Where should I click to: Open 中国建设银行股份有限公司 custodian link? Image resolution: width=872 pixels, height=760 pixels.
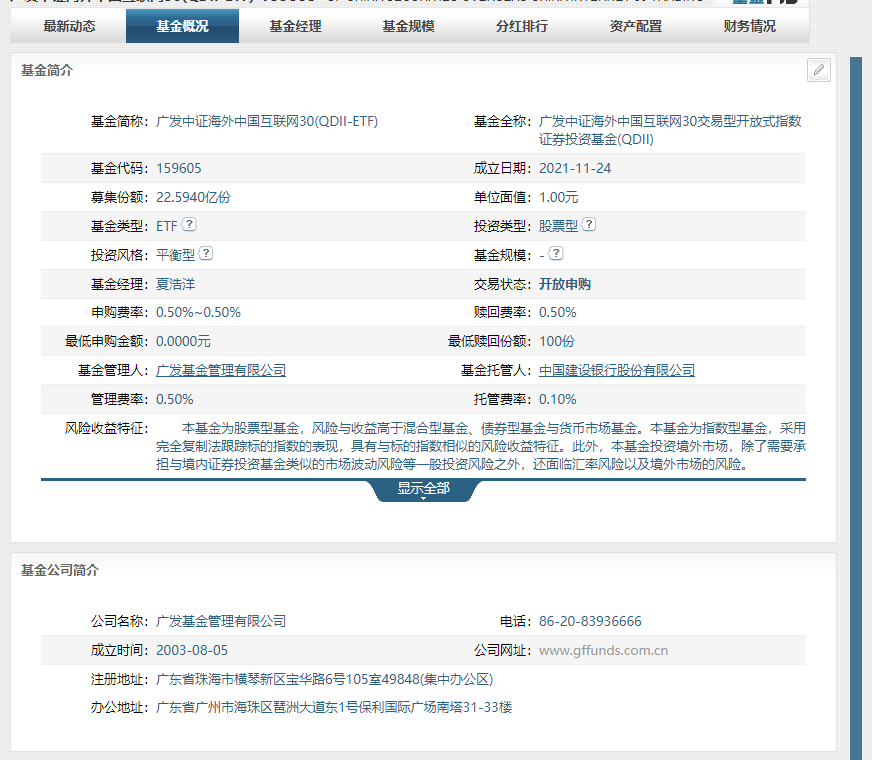pos(617,370)
